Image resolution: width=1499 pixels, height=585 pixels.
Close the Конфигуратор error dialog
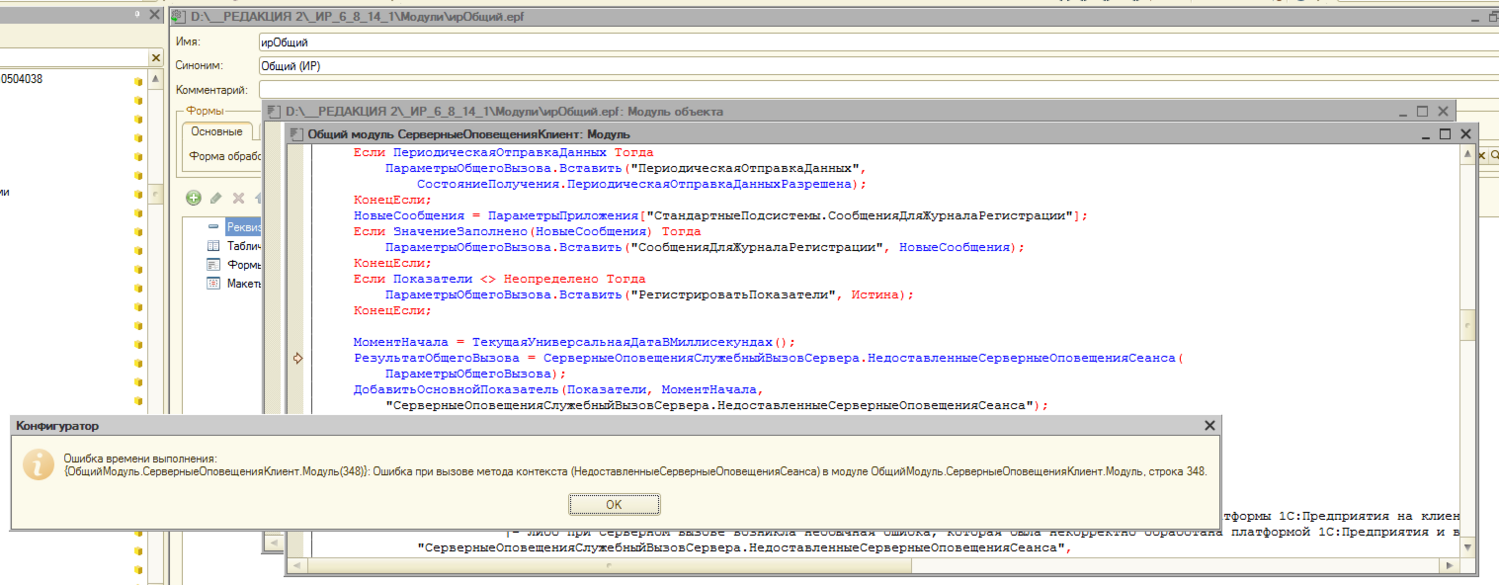[1208, 425]
